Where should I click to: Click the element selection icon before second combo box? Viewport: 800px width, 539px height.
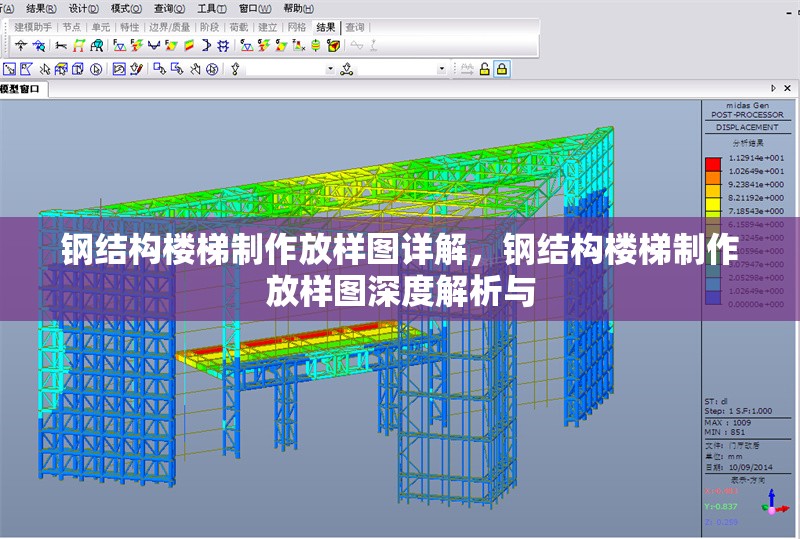coord(347,69)
